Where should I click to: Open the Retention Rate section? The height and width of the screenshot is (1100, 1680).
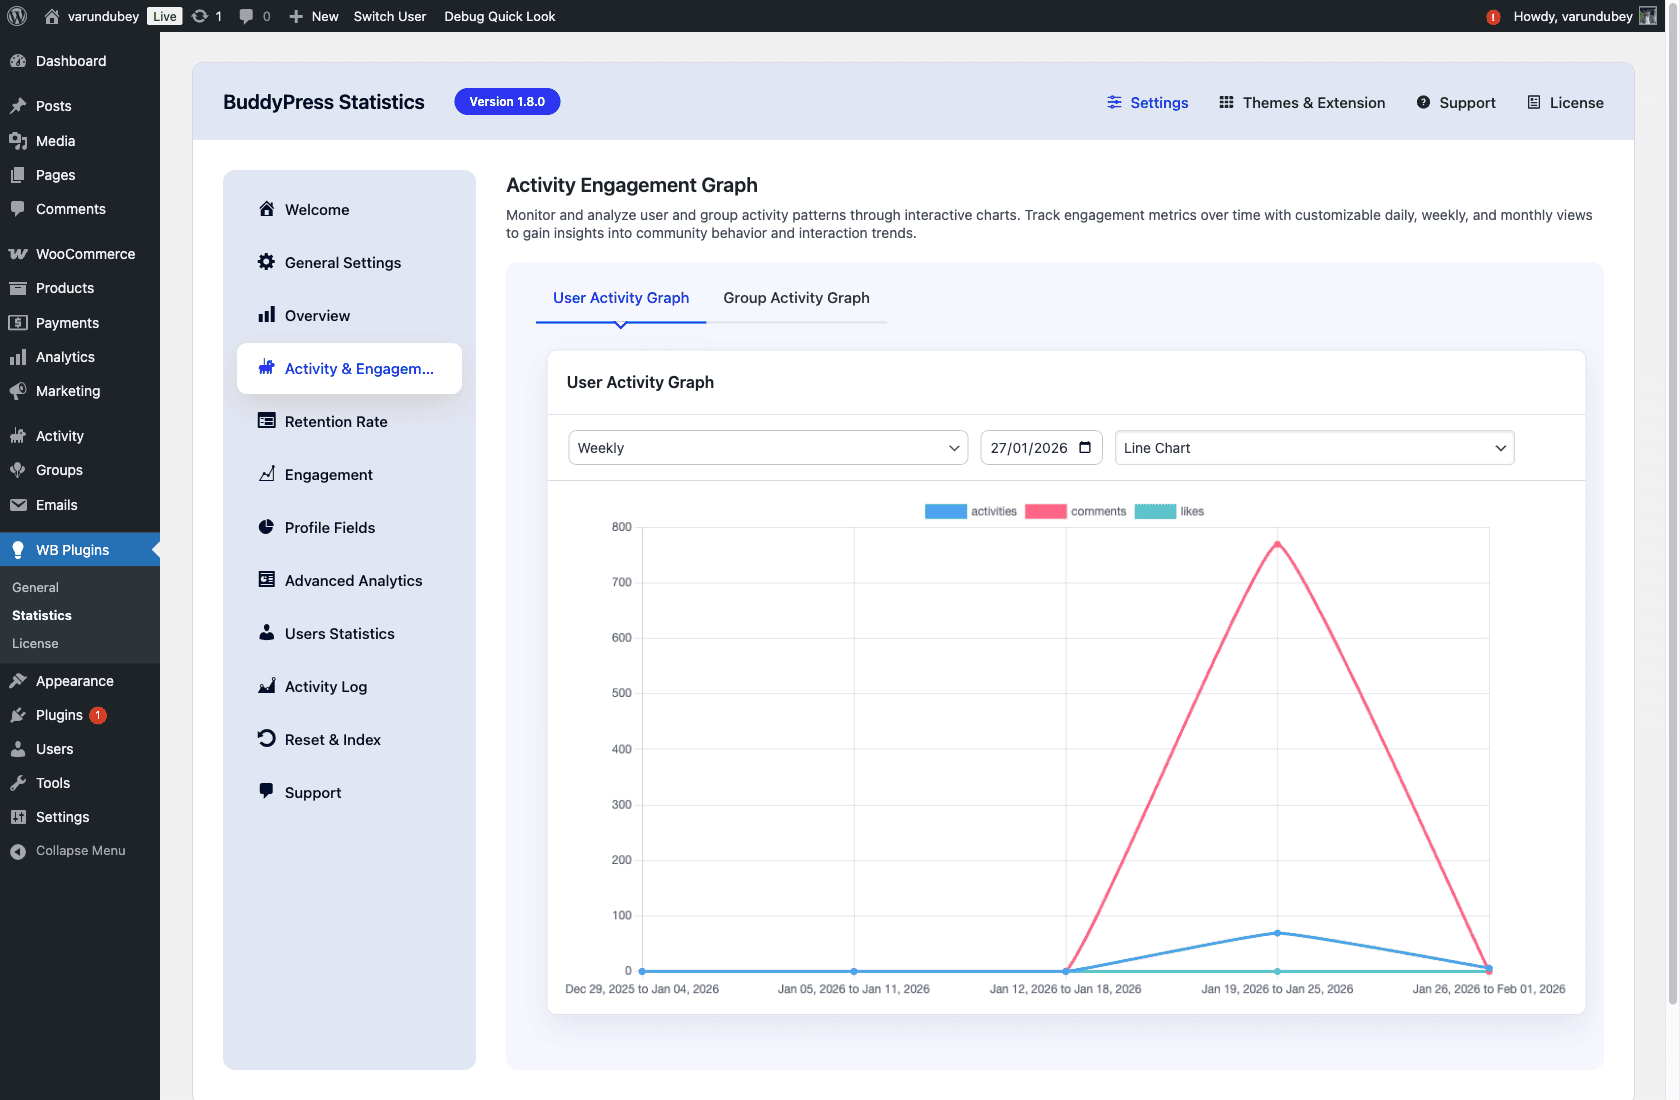pyautogui.click(x=336, y=421)
